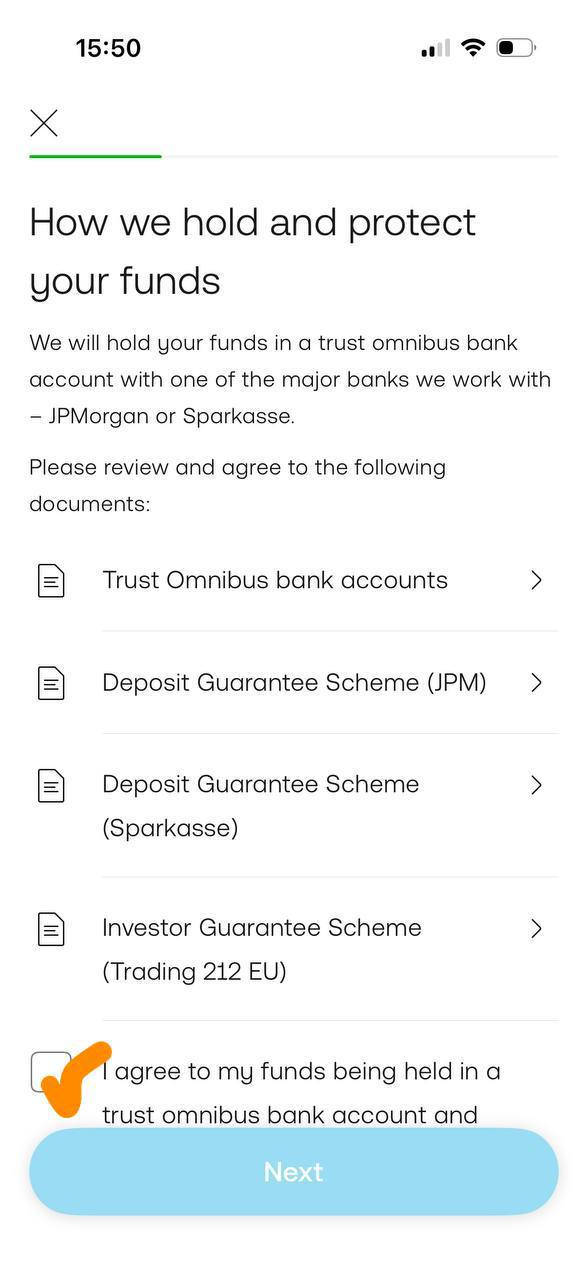Screen dimensions: 588x1280
Task: Open Investor Guarantee Scheme (Trading 212 EU) chevron
Action: tap(536, 929)
